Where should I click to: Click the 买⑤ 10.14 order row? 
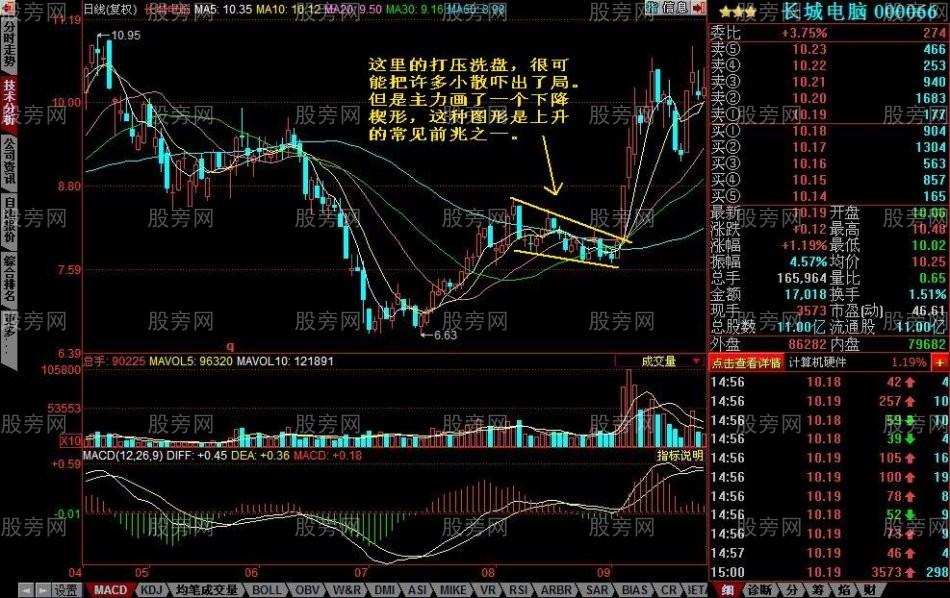[x=828, y=196]
